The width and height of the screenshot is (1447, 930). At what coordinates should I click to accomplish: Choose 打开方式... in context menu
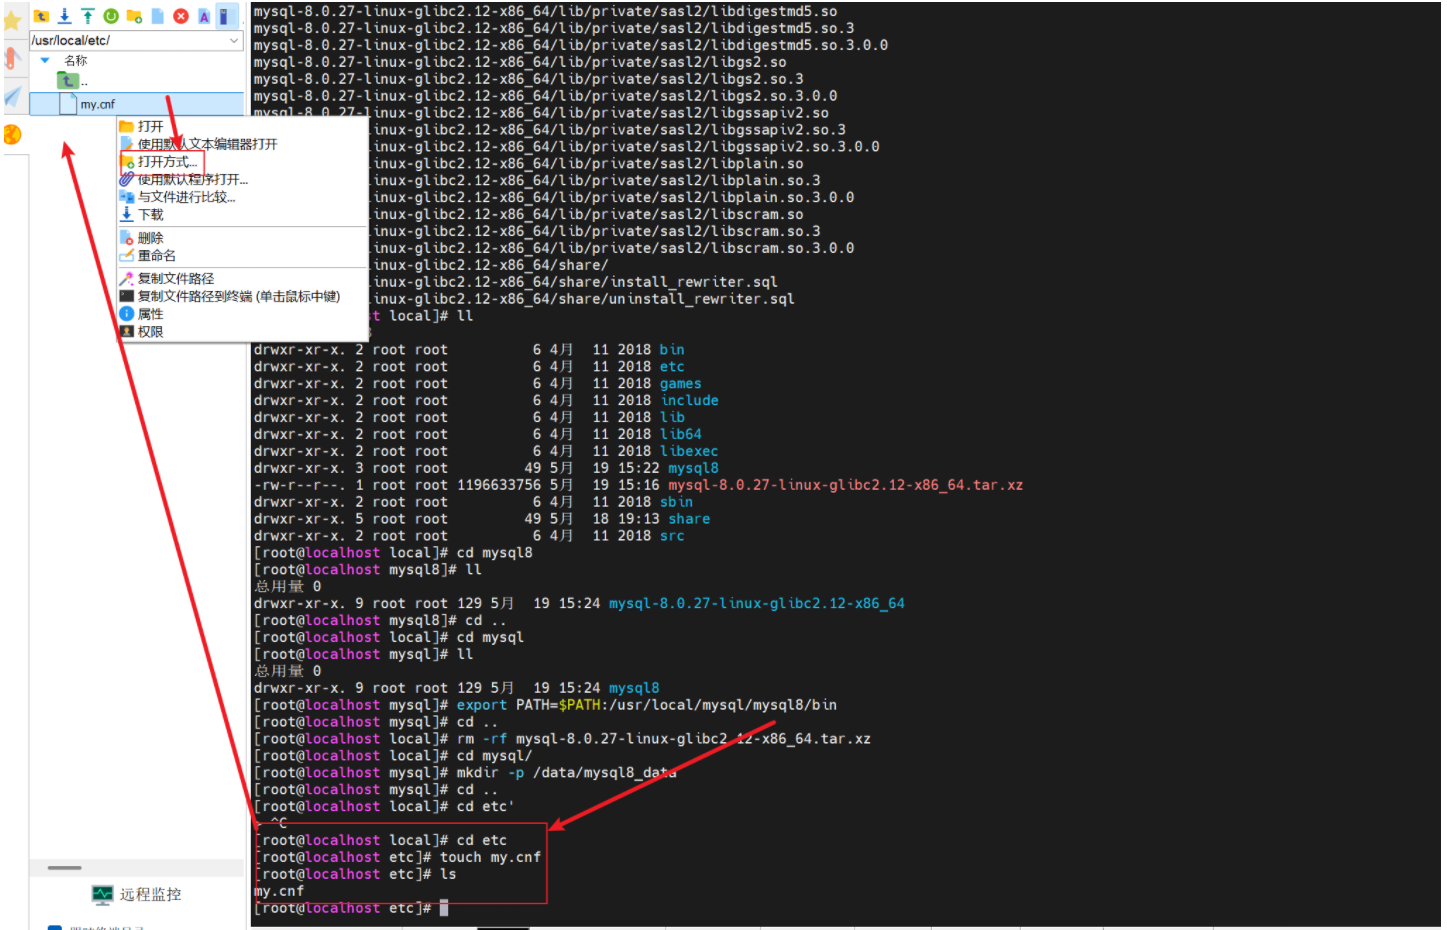(167, 162)
